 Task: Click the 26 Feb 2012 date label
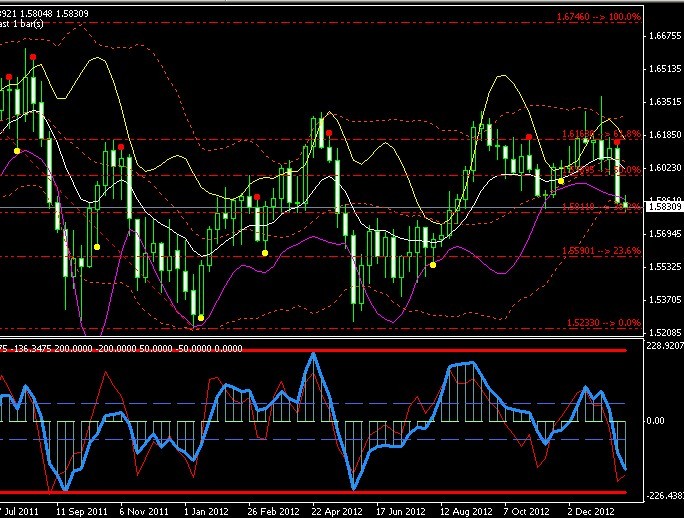click(x=274, y=511)
